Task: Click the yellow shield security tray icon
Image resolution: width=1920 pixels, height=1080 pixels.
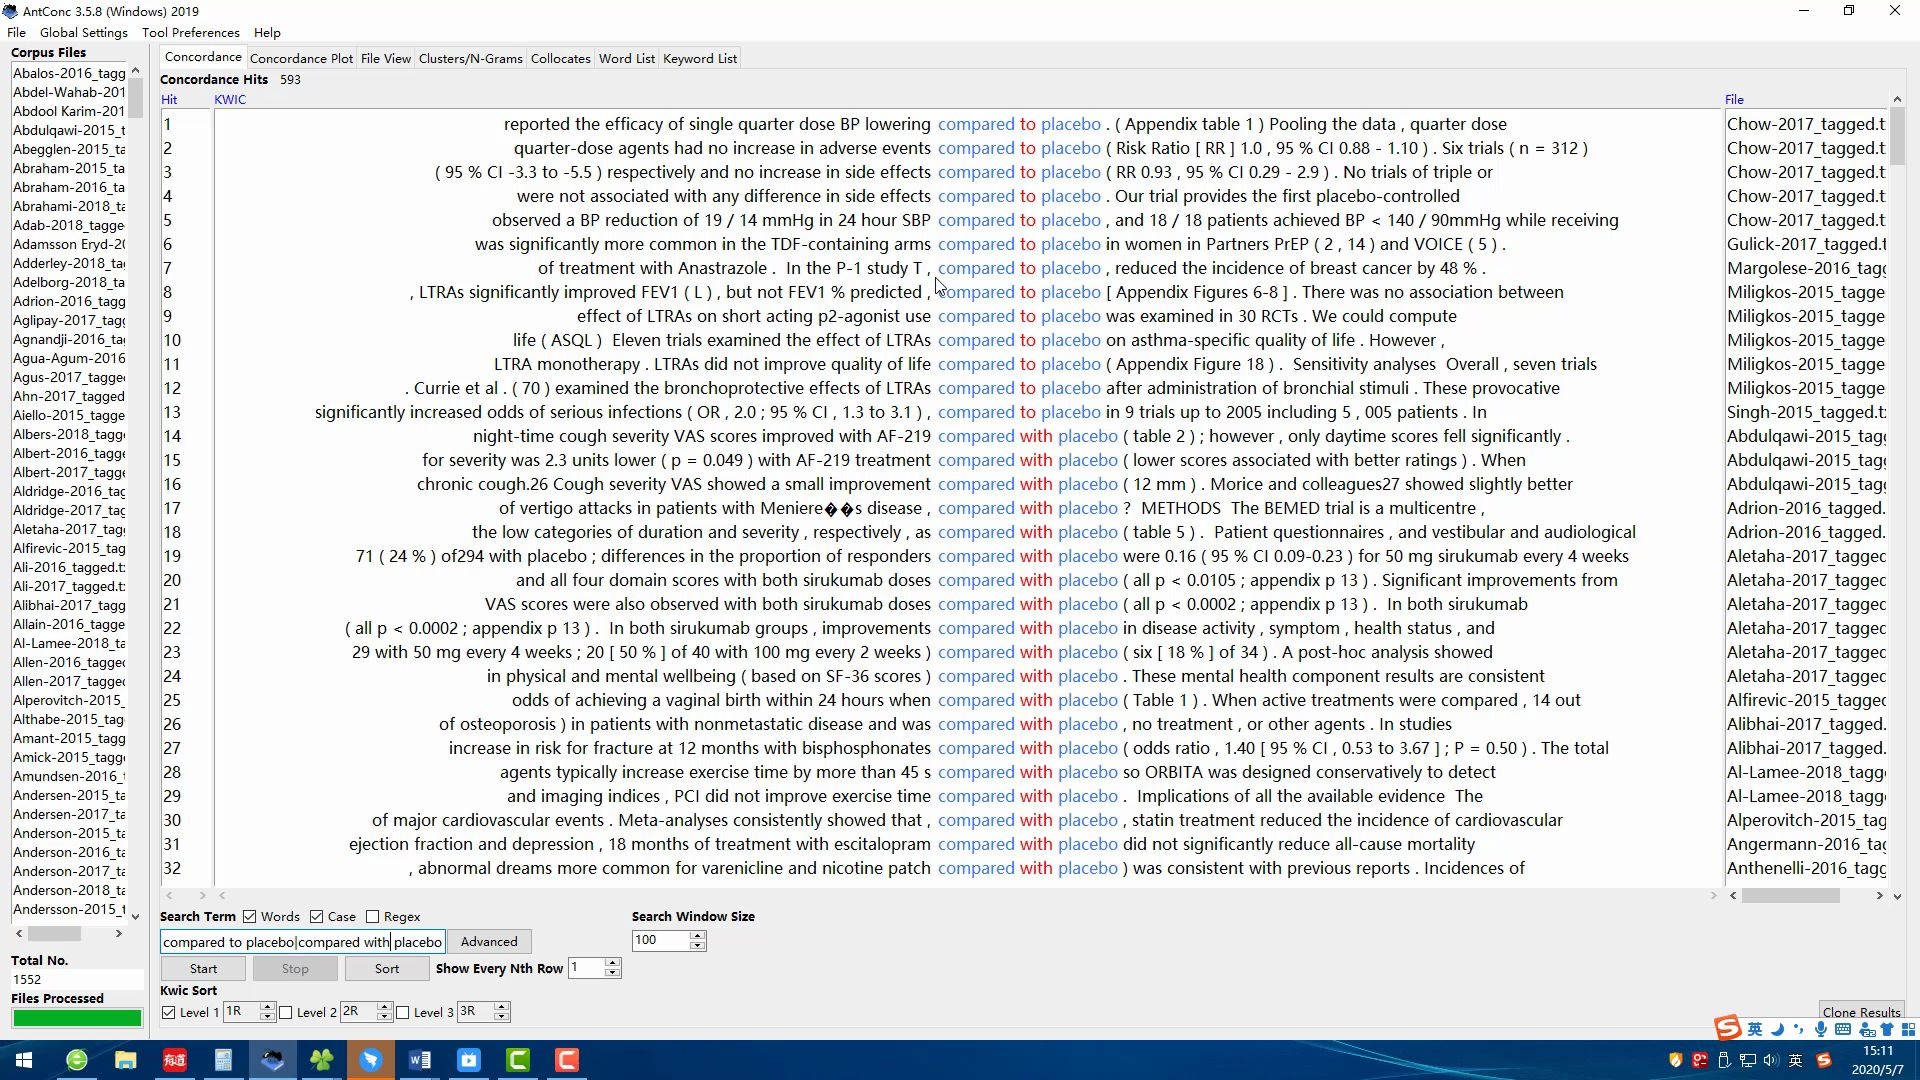Action: (x=1675, y=1060)
